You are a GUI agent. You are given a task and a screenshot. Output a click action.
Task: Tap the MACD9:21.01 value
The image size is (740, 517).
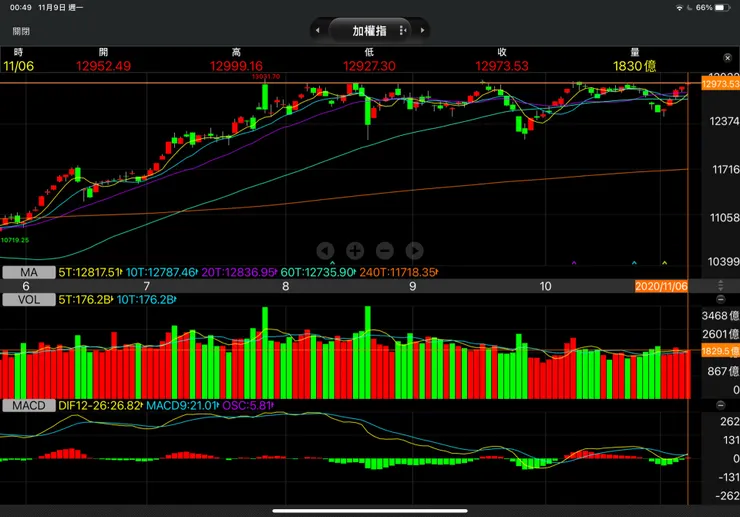click(182, 406)
